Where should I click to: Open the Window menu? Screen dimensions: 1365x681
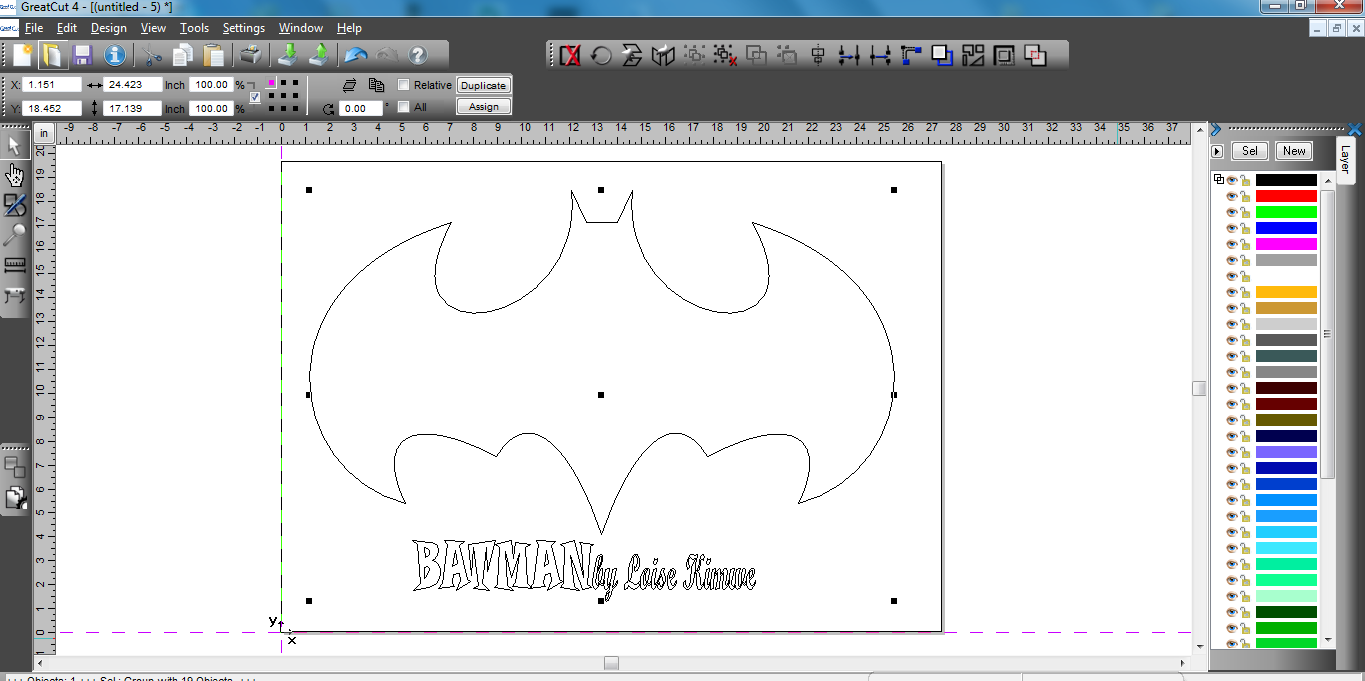301,28
